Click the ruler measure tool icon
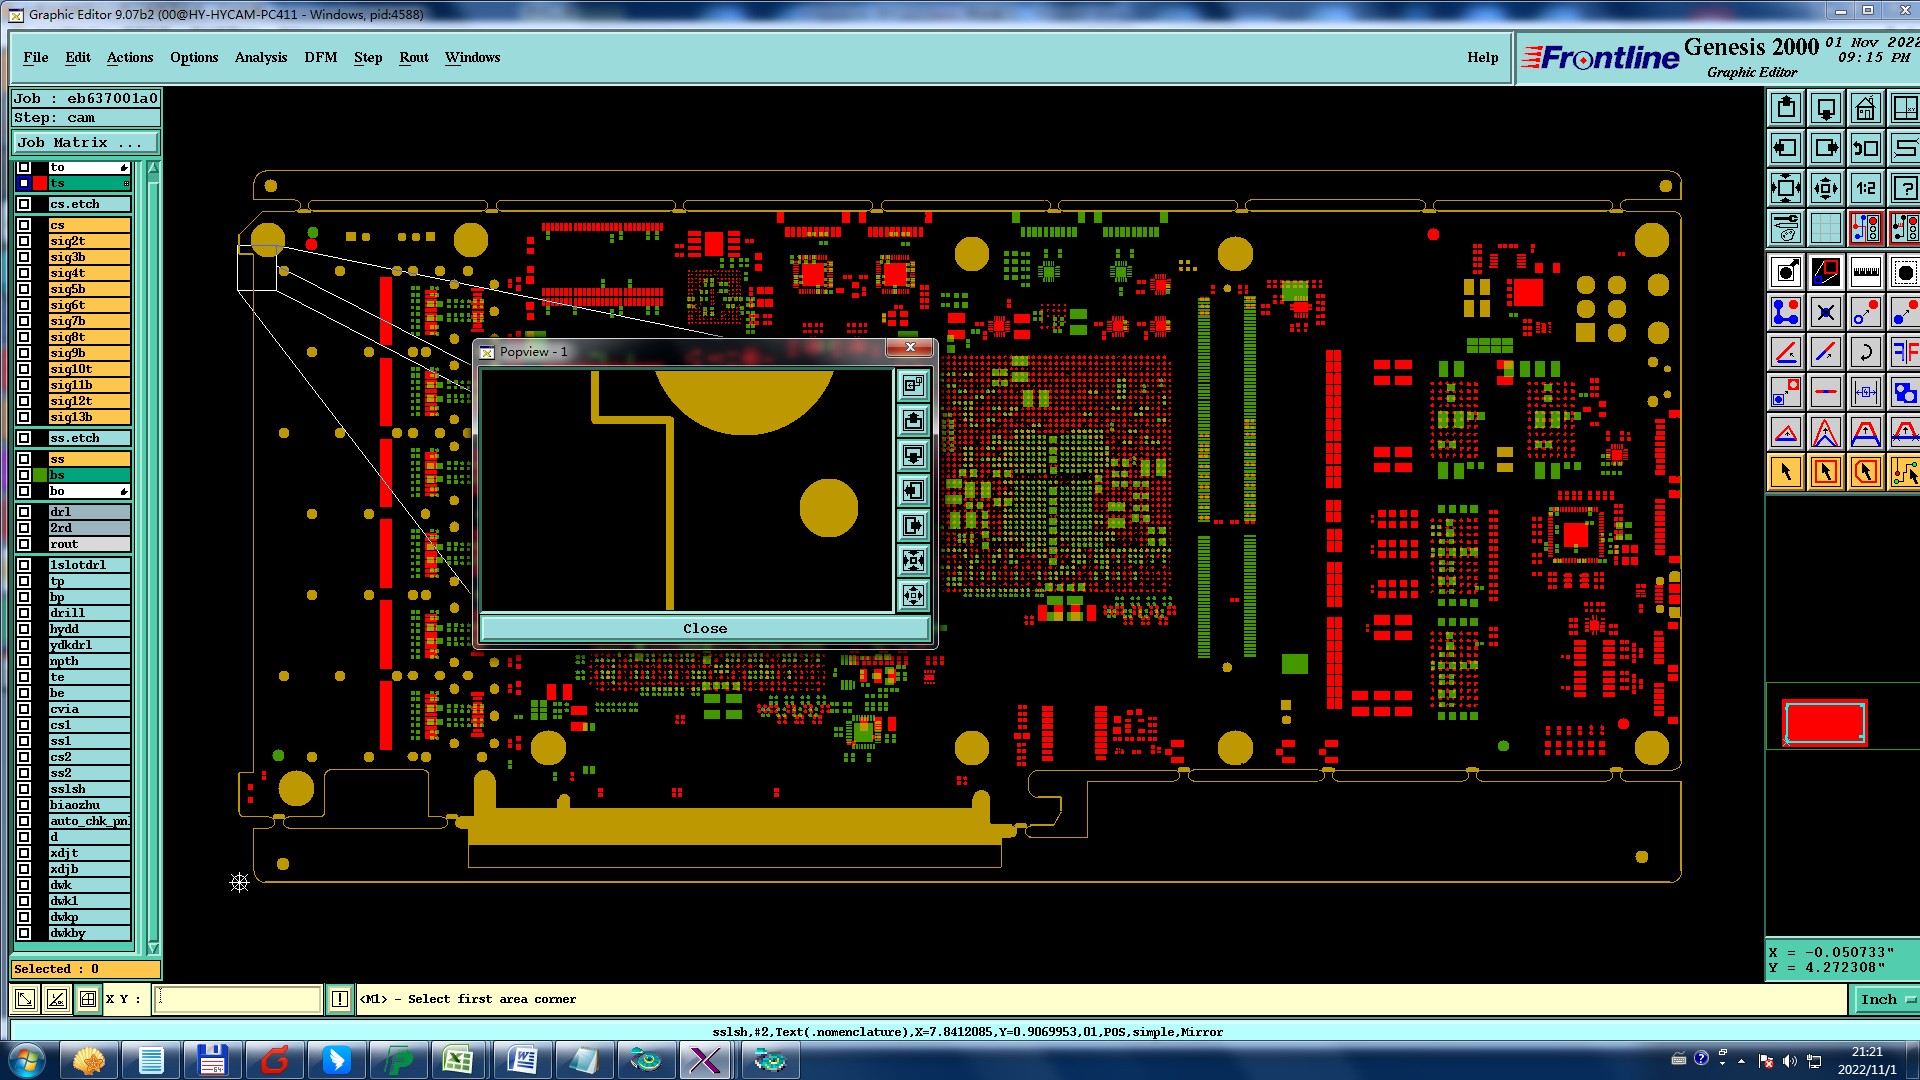Image resolution: width=1920 pixels, height=1080 pixels. (1865, 272)
